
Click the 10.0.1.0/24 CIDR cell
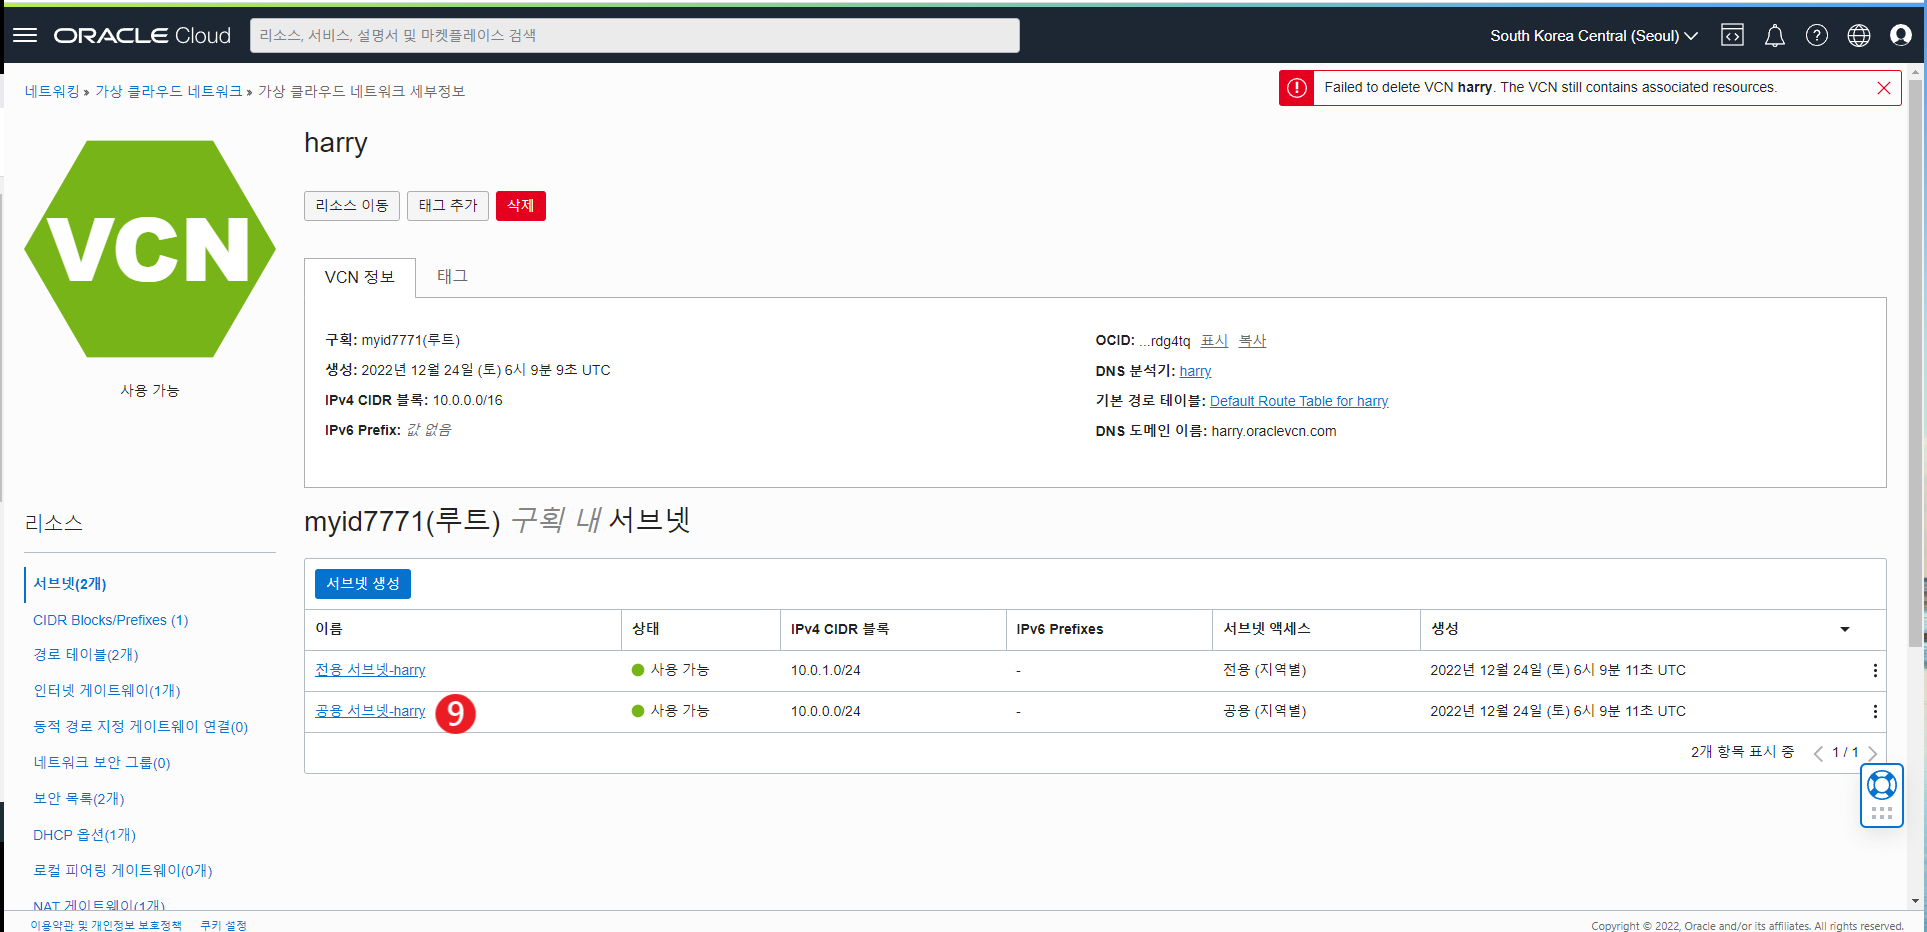click(826, 670)
